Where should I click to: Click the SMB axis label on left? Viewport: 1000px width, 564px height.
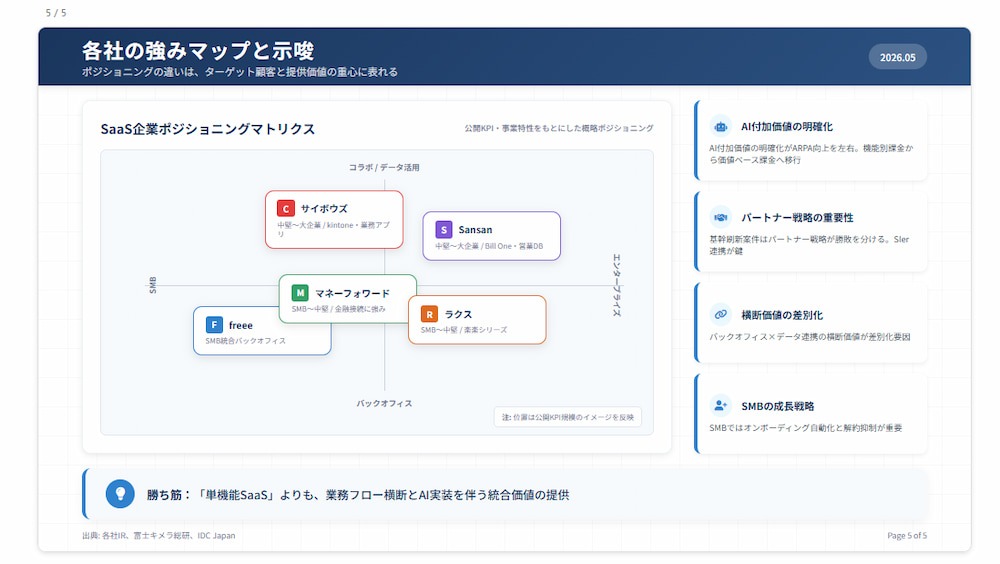[x=152, y=285]
